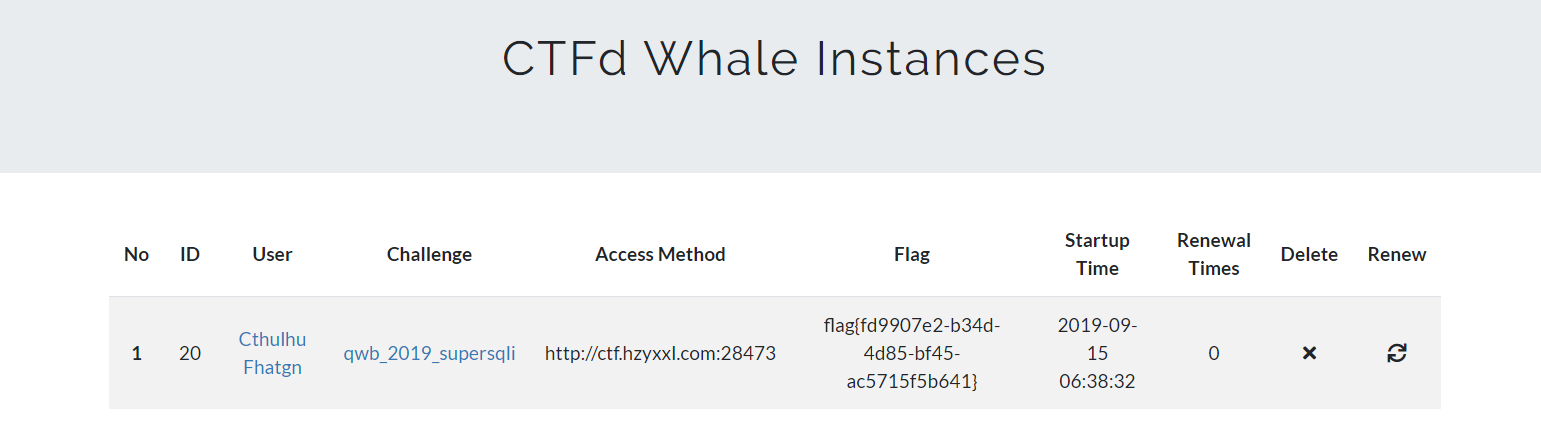This screenshot has width=1541, height=444.
Task: Delete instance using the X icon
Action: 1309,353
